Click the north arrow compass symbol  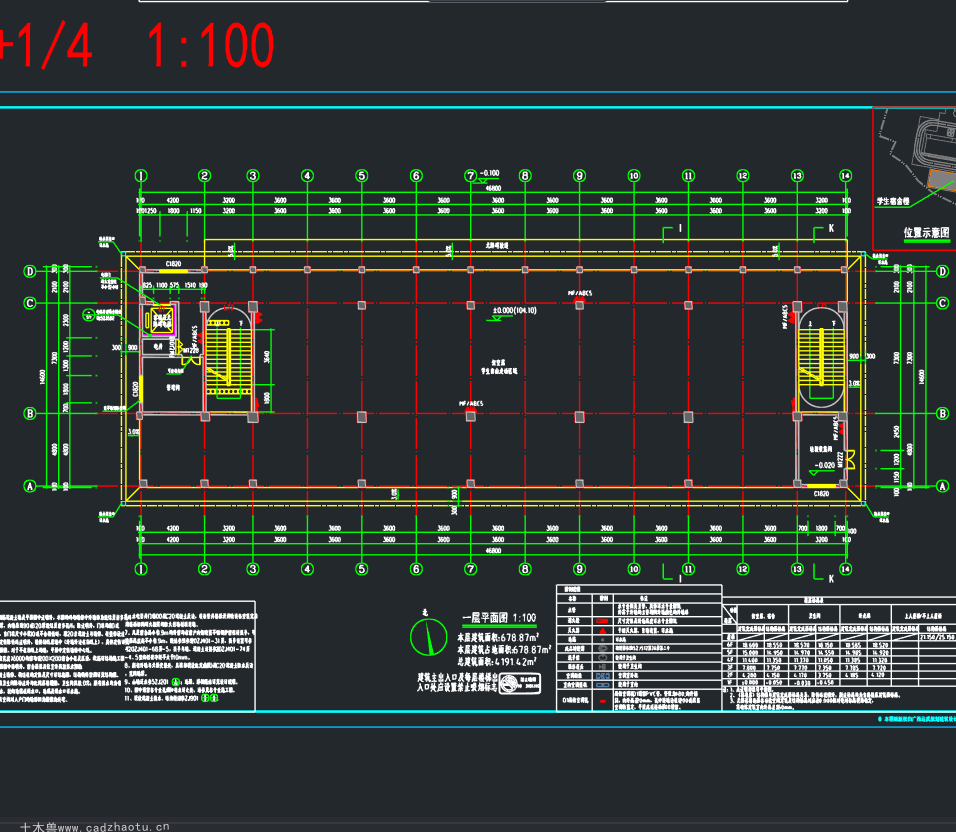coord(429,637)
